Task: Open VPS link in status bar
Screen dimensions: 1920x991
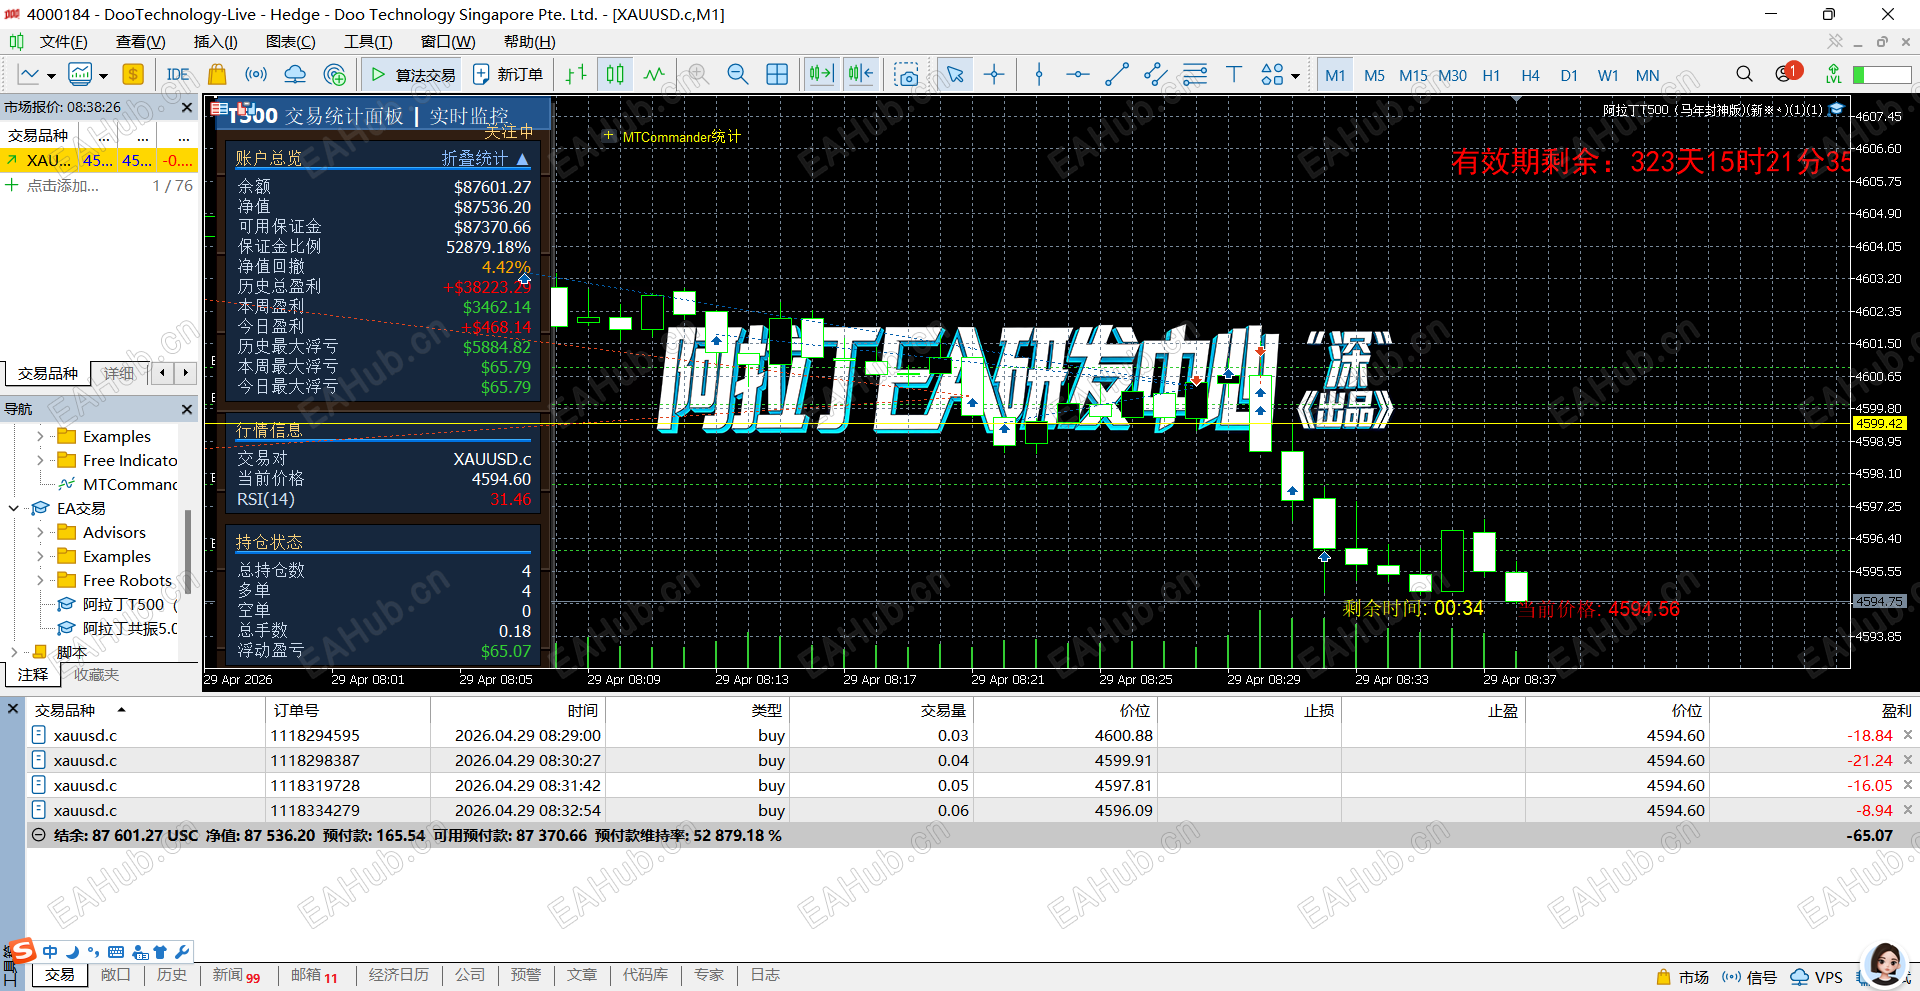Action: point(1816,977)
